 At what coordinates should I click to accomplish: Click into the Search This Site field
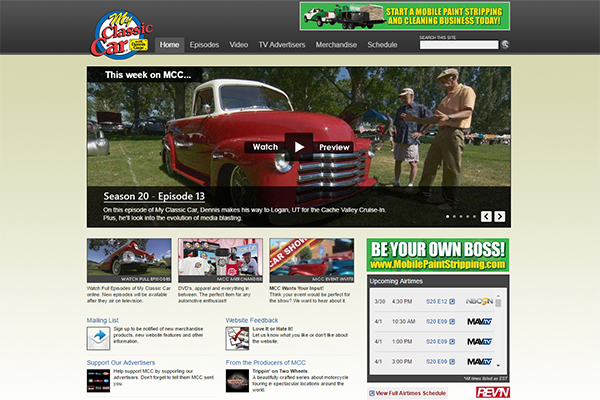click(x=459, y=45)
